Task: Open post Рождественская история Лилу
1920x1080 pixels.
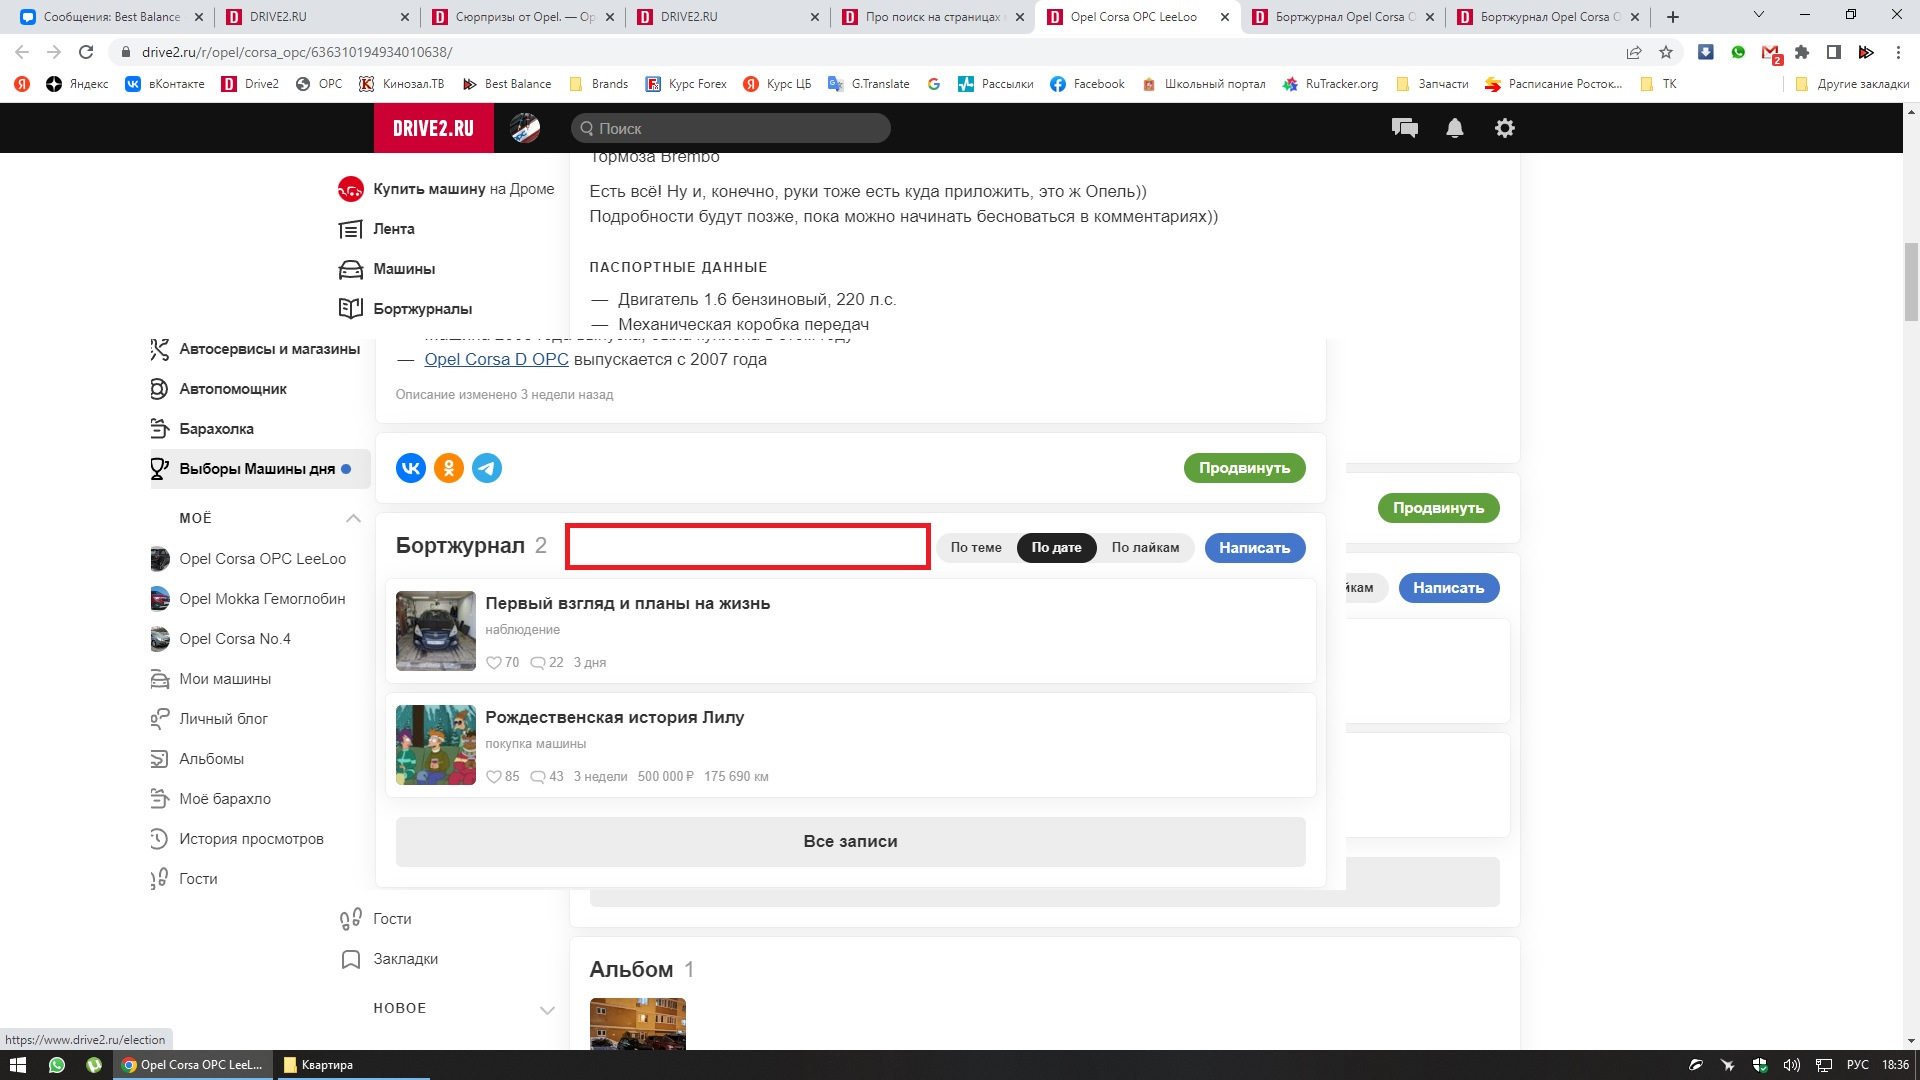Action: point(614,718)
